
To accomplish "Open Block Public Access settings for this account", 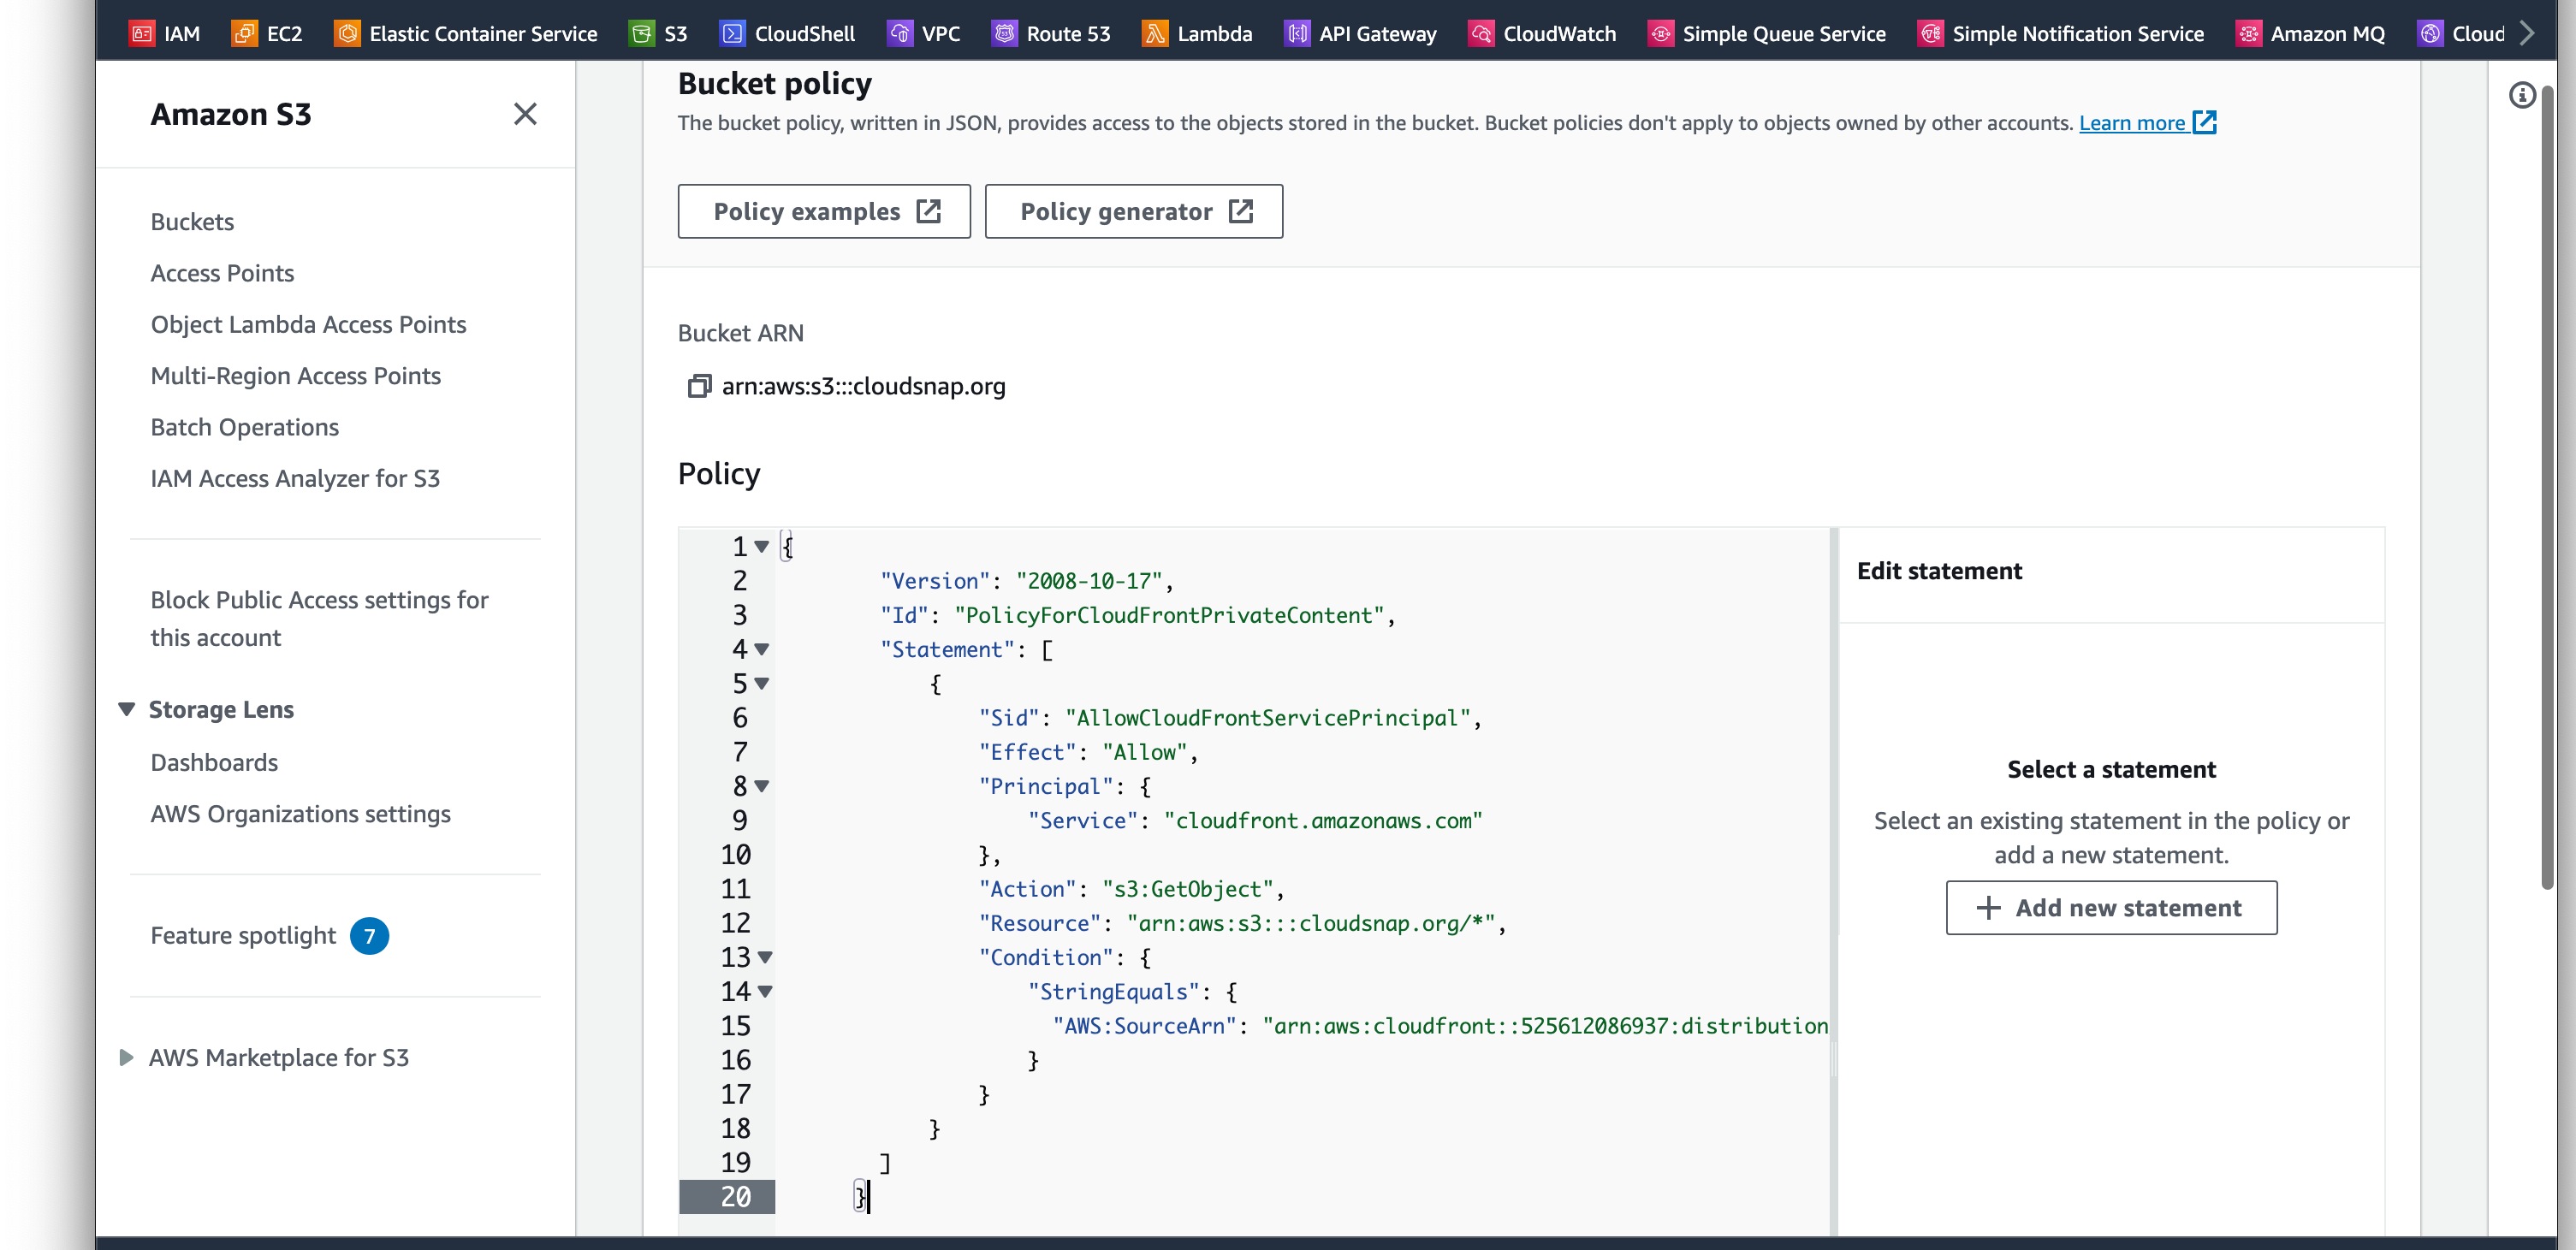I will click(319, 619).
